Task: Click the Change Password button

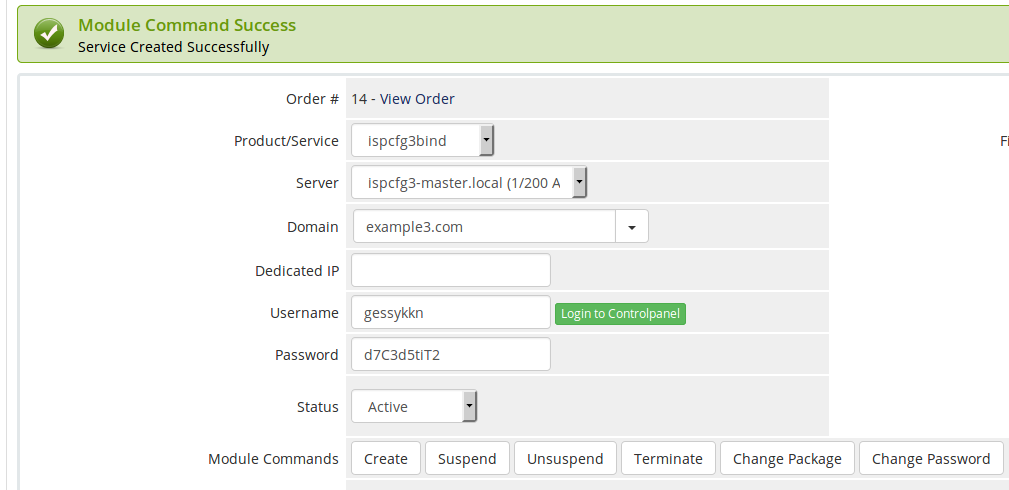Action: pyautogui.click(x=930, y=458)
